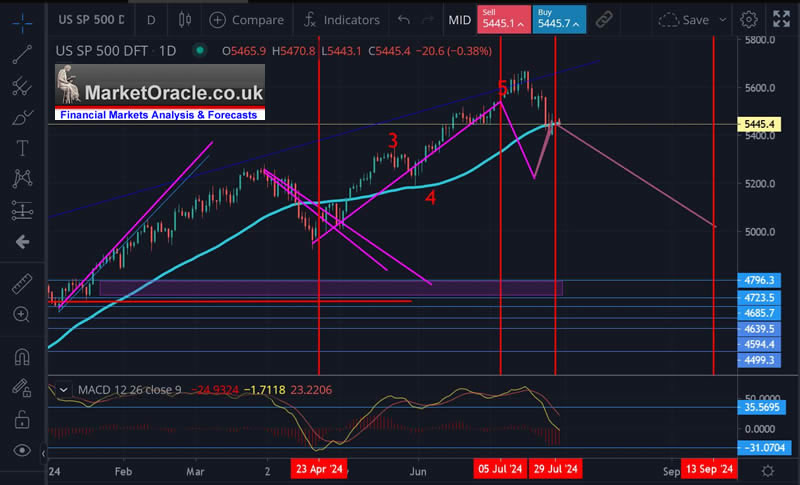Open the pitchfork drawing tools
This screenshot has width=800, height=485.
click(22, 86)
